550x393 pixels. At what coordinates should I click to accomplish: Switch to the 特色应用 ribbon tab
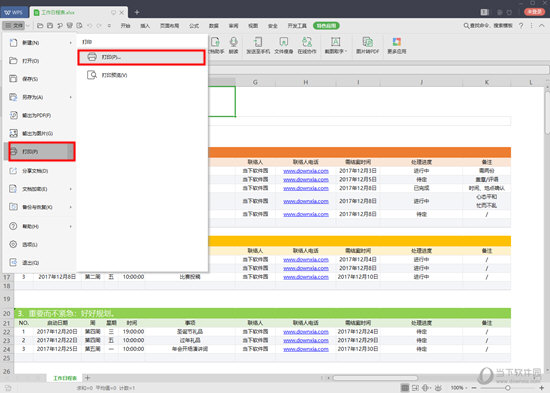click(x=326, y=26)
